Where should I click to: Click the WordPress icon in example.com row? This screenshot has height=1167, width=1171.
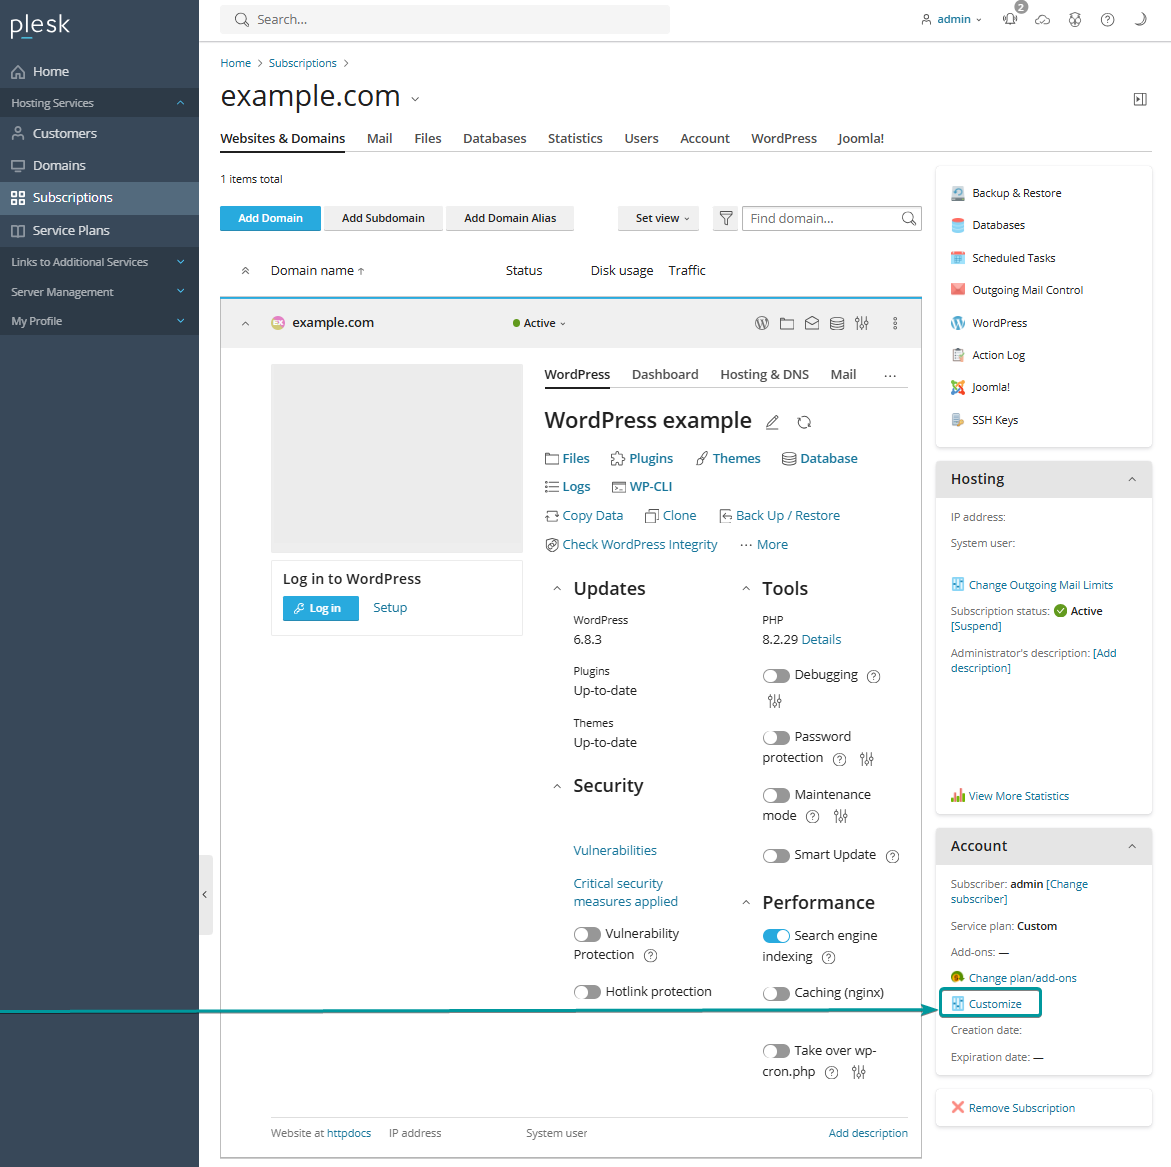point(762,323)
